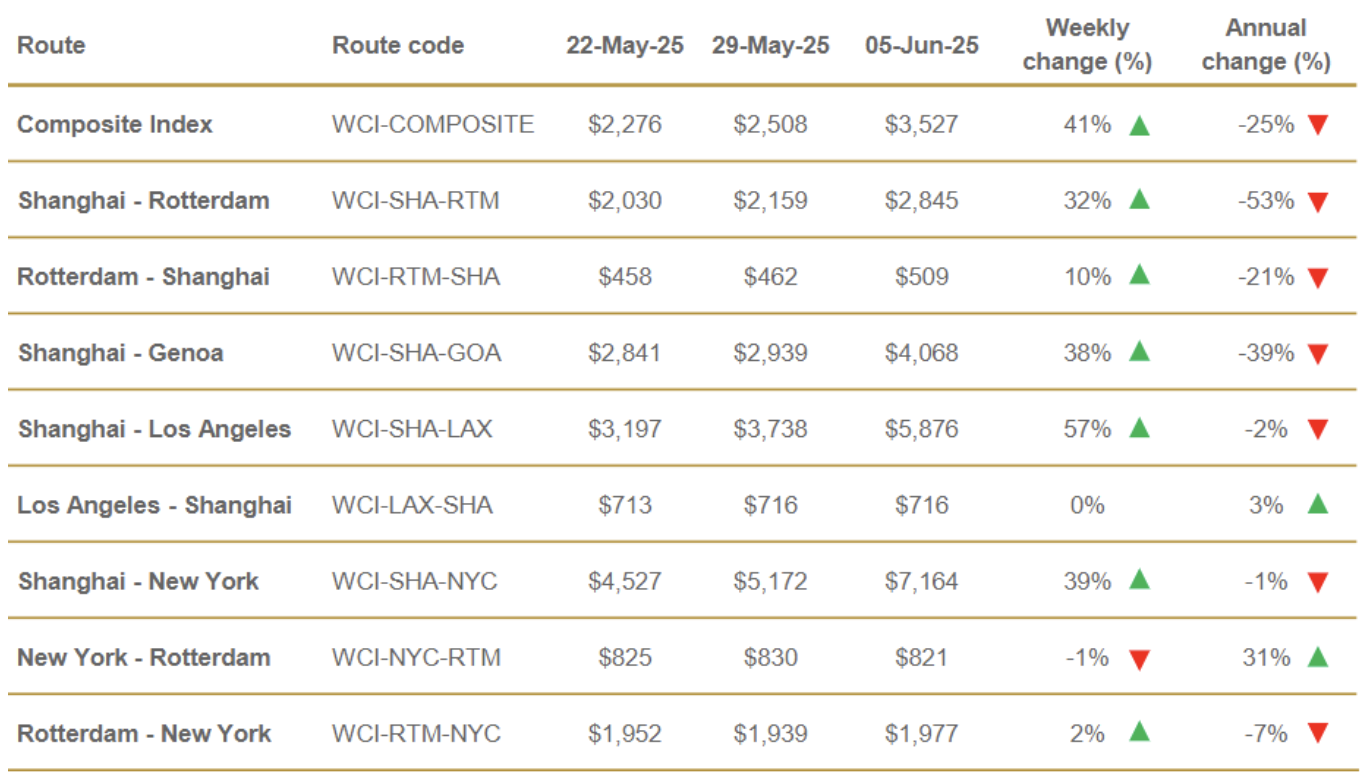Click red down arrow in Composite Index annual change
Image resolution: width=1372 pixels, height=776 pixels.
[1317, 125]
